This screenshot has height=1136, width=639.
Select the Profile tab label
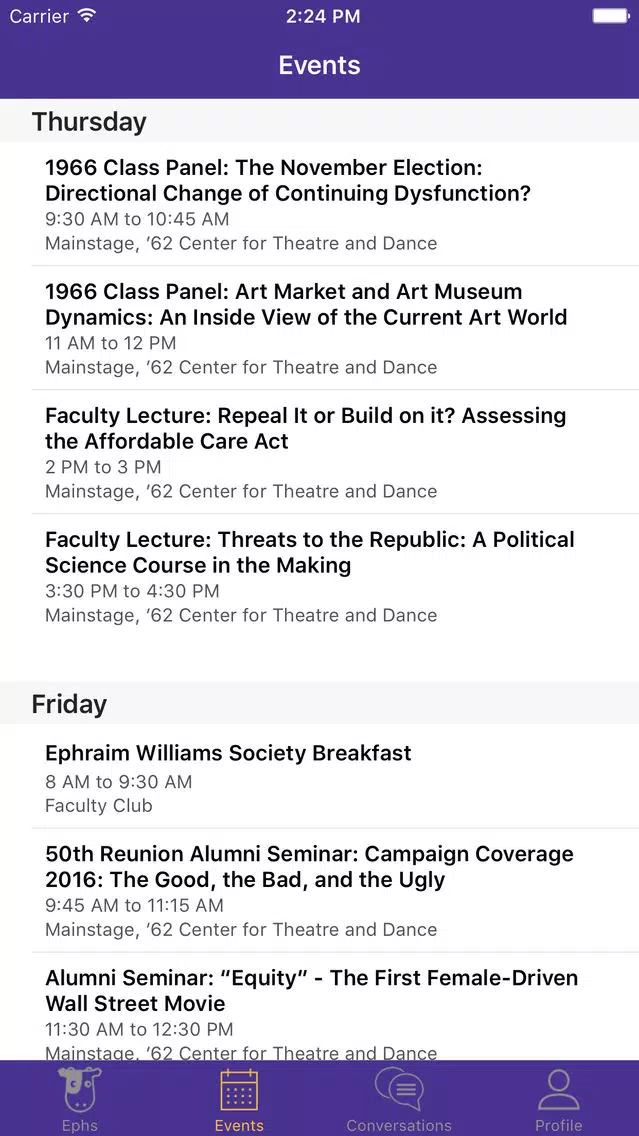coord(559,1126)
